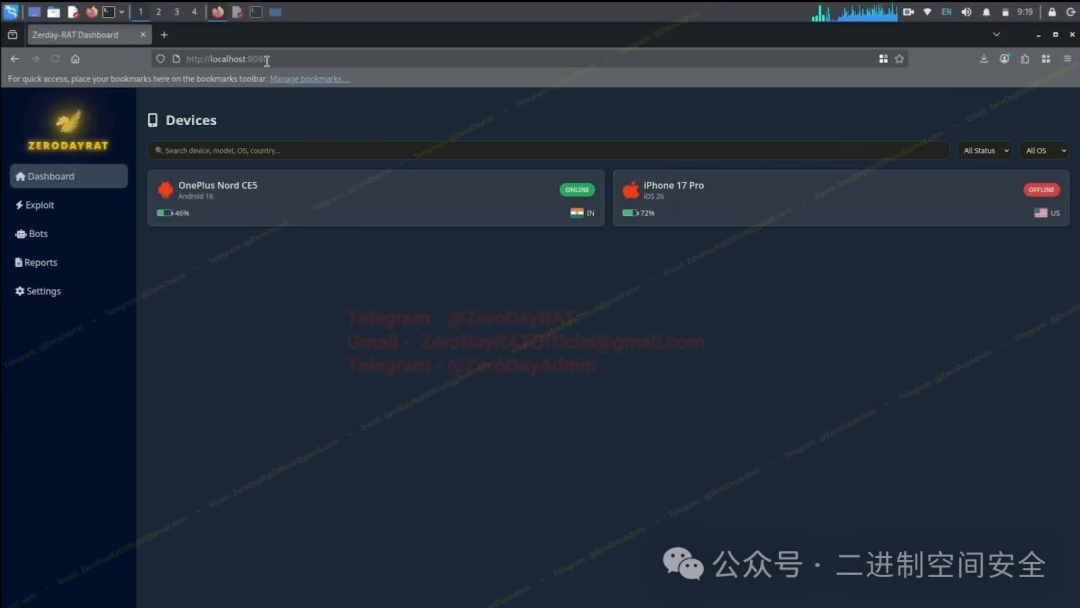Image resolution: width=1080 pixels, height=608 pixels.
Task: Click the 72% battery indicator
Action: [638, 213]
